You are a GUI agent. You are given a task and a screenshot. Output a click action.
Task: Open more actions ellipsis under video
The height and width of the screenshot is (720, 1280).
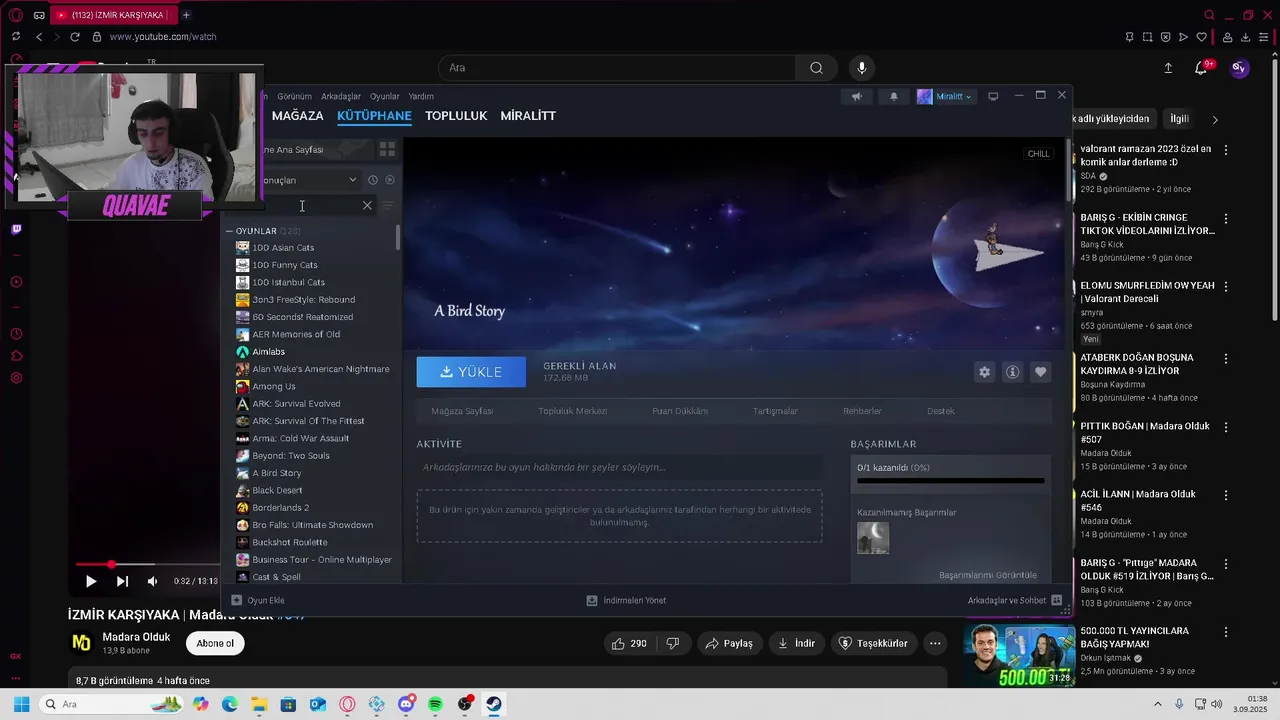click(x=935, y=643)
